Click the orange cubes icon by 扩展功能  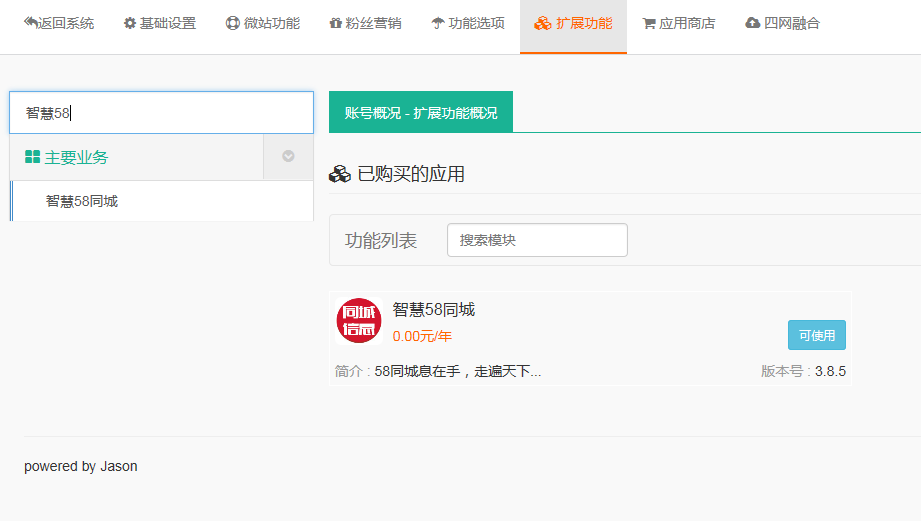pyautogui.click(x=543, y=23)
